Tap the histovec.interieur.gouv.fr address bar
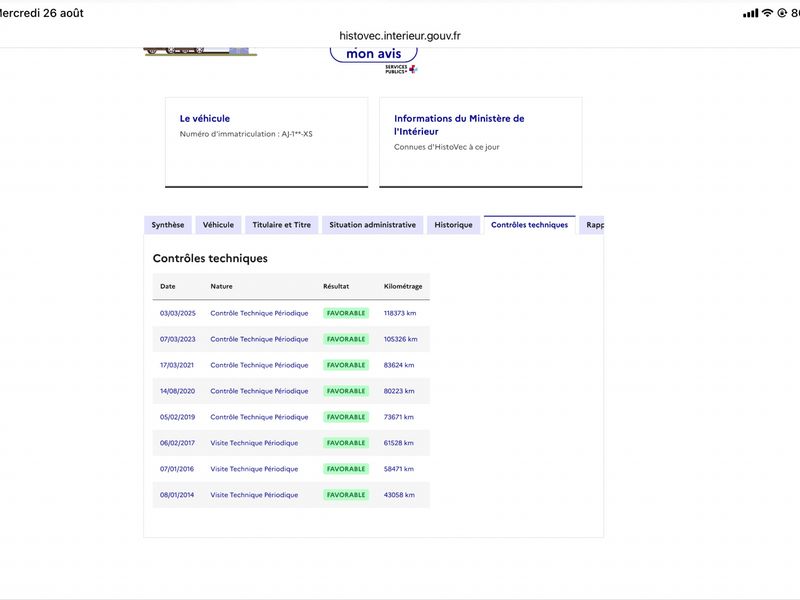The width and height of the screenshot is (800, 600). 400,36
